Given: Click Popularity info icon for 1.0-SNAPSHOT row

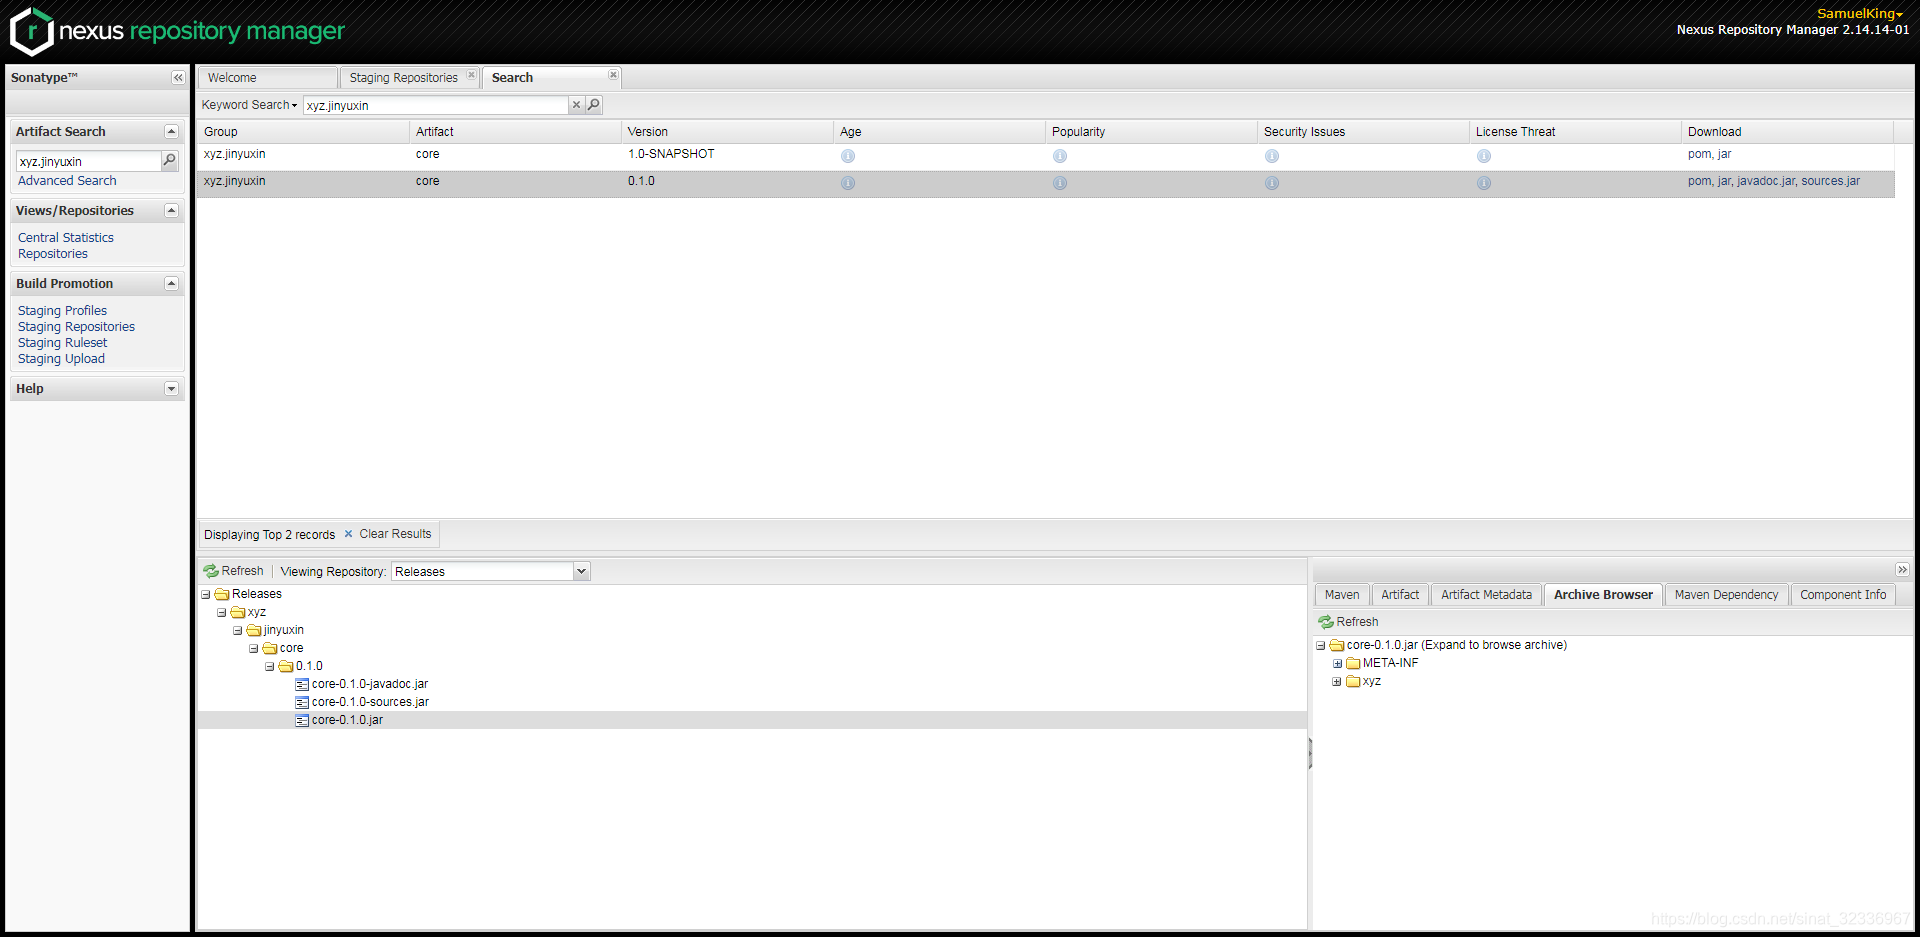Looking at the screenshot, I should [x=1060, y=156].
